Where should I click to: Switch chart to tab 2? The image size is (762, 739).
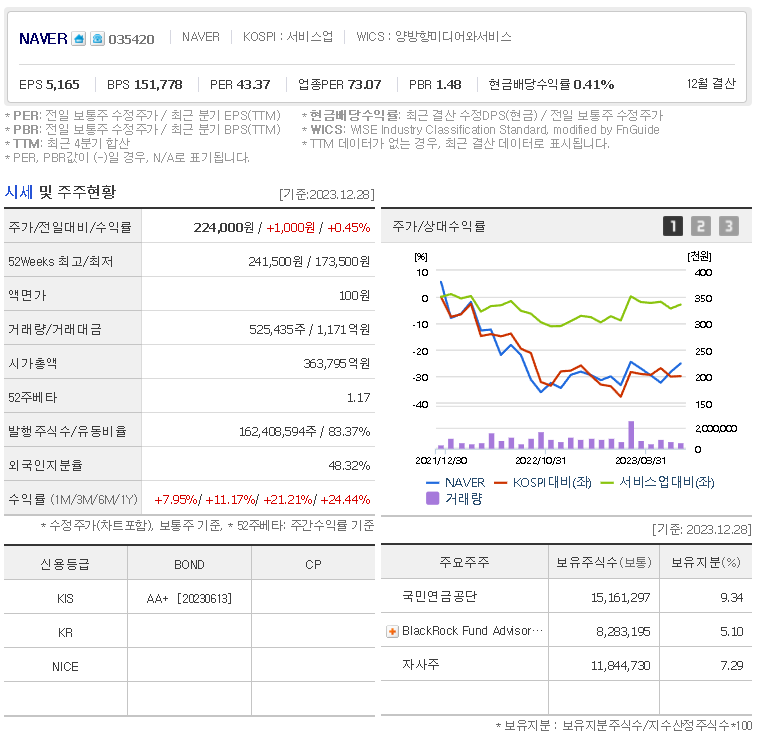tap(701, 226)
